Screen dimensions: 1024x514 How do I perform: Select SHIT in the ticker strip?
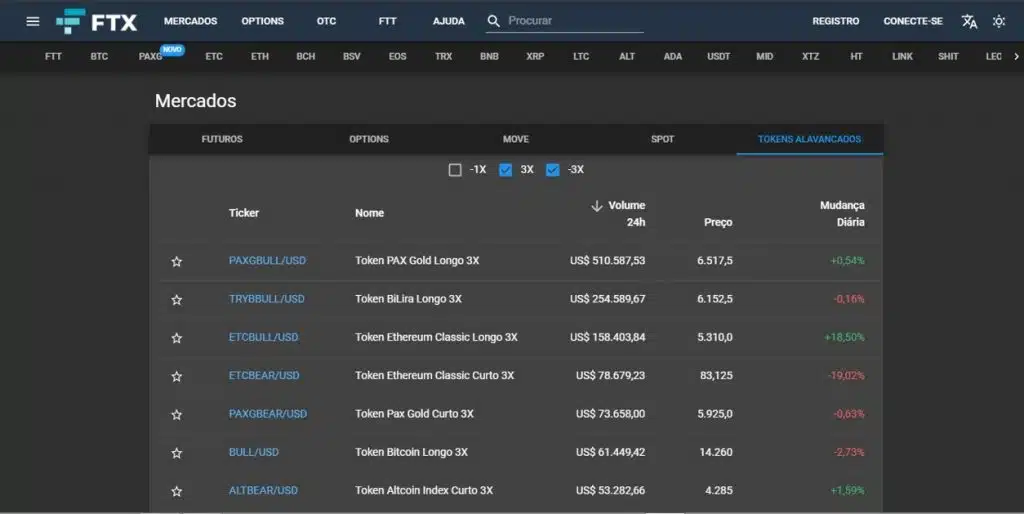948,57
